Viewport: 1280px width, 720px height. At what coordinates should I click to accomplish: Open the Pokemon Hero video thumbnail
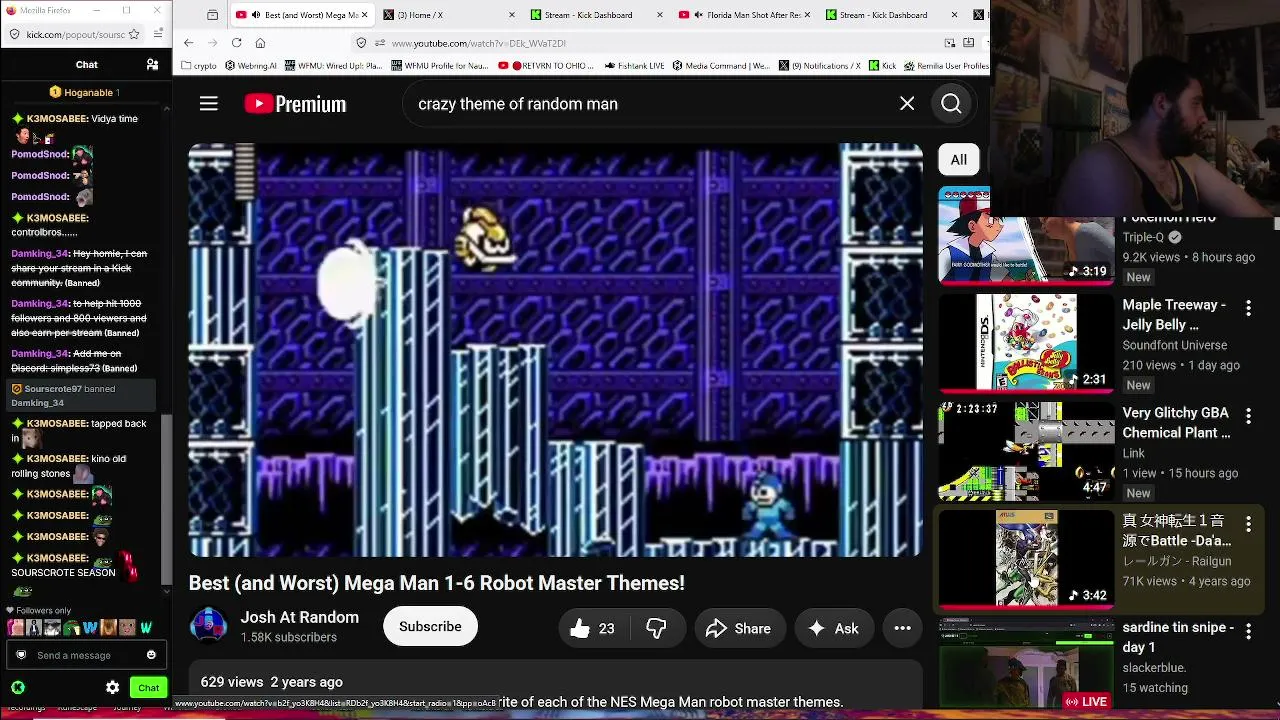1026,234
